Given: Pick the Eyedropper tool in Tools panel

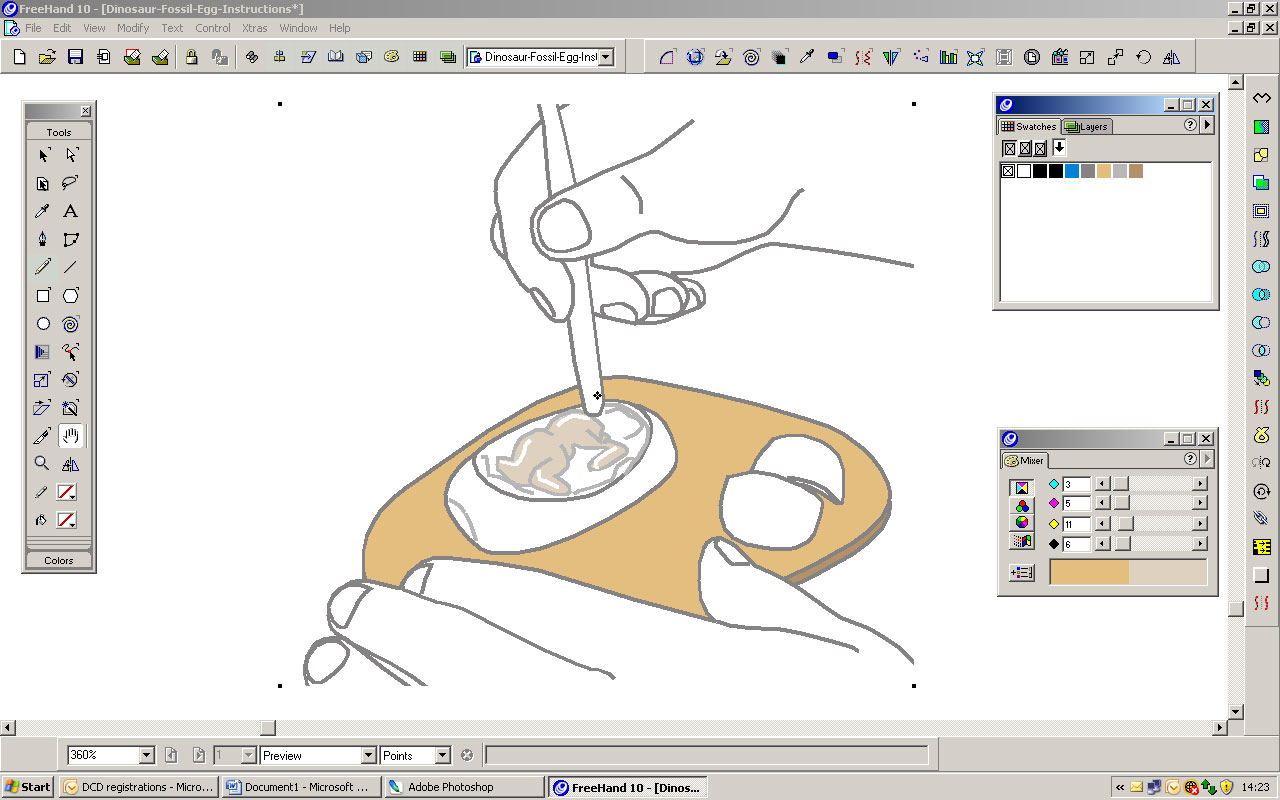Looking at the screenshot, I should click(43, 211).
